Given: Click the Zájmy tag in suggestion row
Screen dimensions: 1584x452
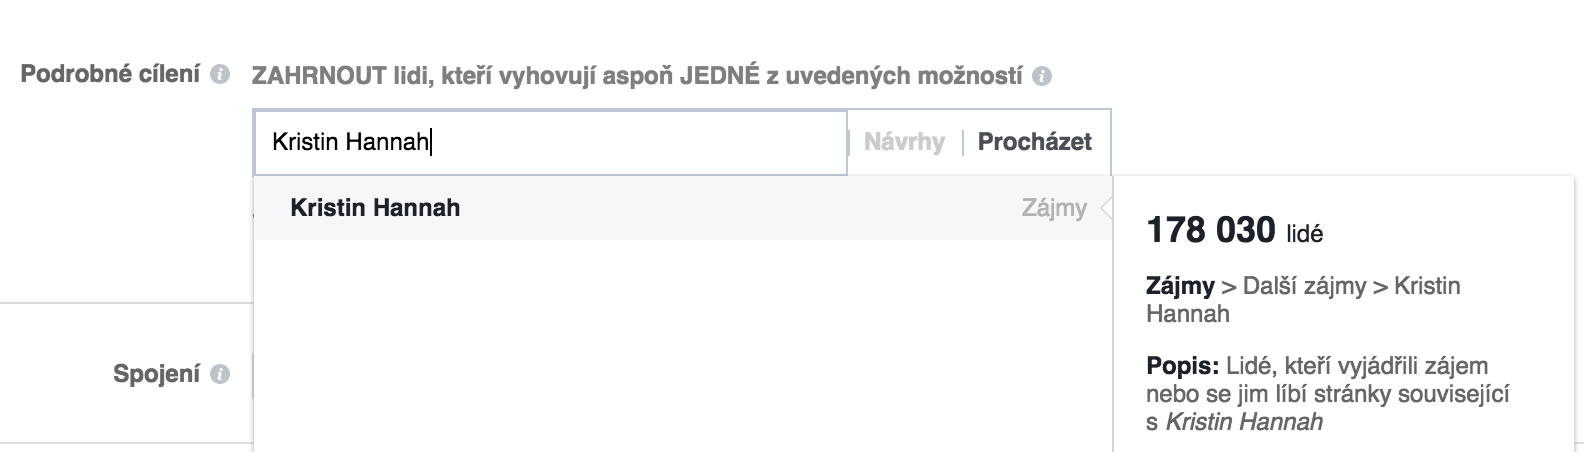Looking at the screenshot, I should [x=1054, y=208].
